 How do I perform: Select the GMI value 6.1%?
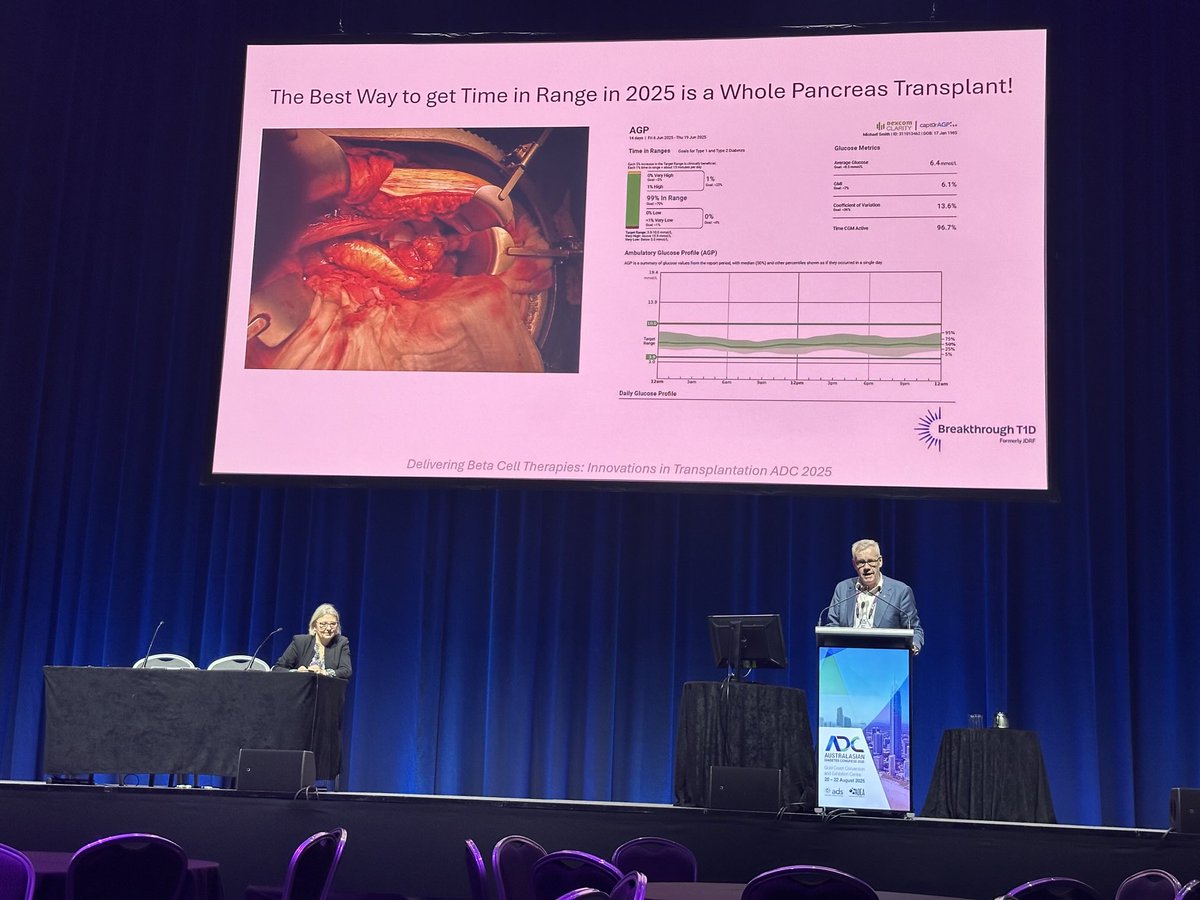[x=948, y=184]
